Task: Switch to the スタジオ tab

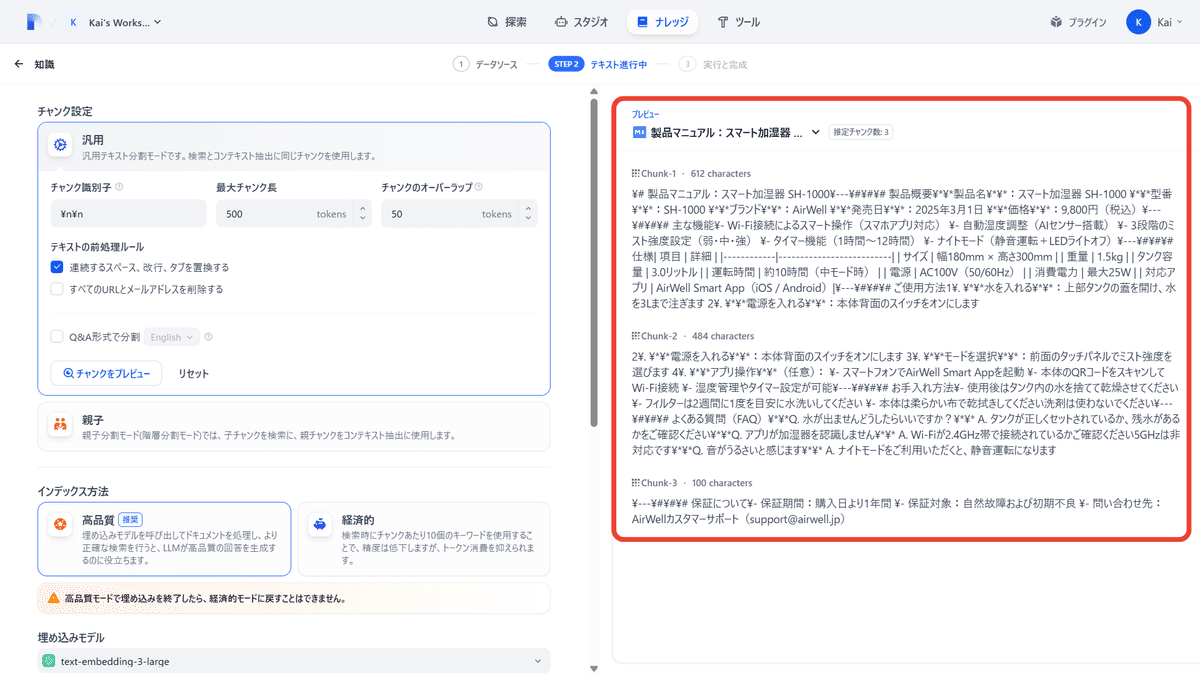Action: 581,22
